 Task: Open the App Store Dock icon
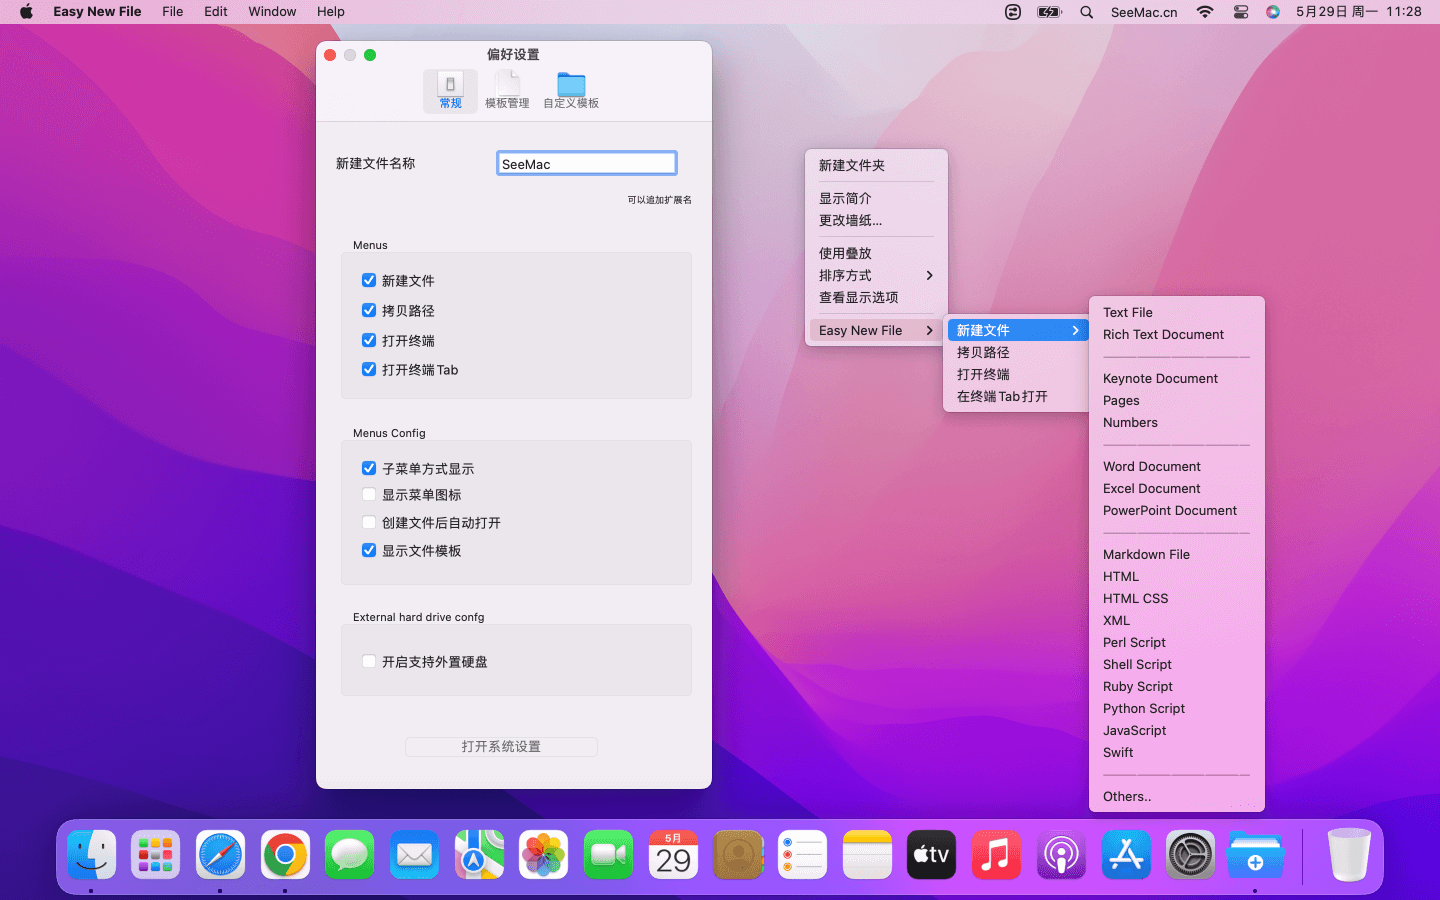[1126, 855]
